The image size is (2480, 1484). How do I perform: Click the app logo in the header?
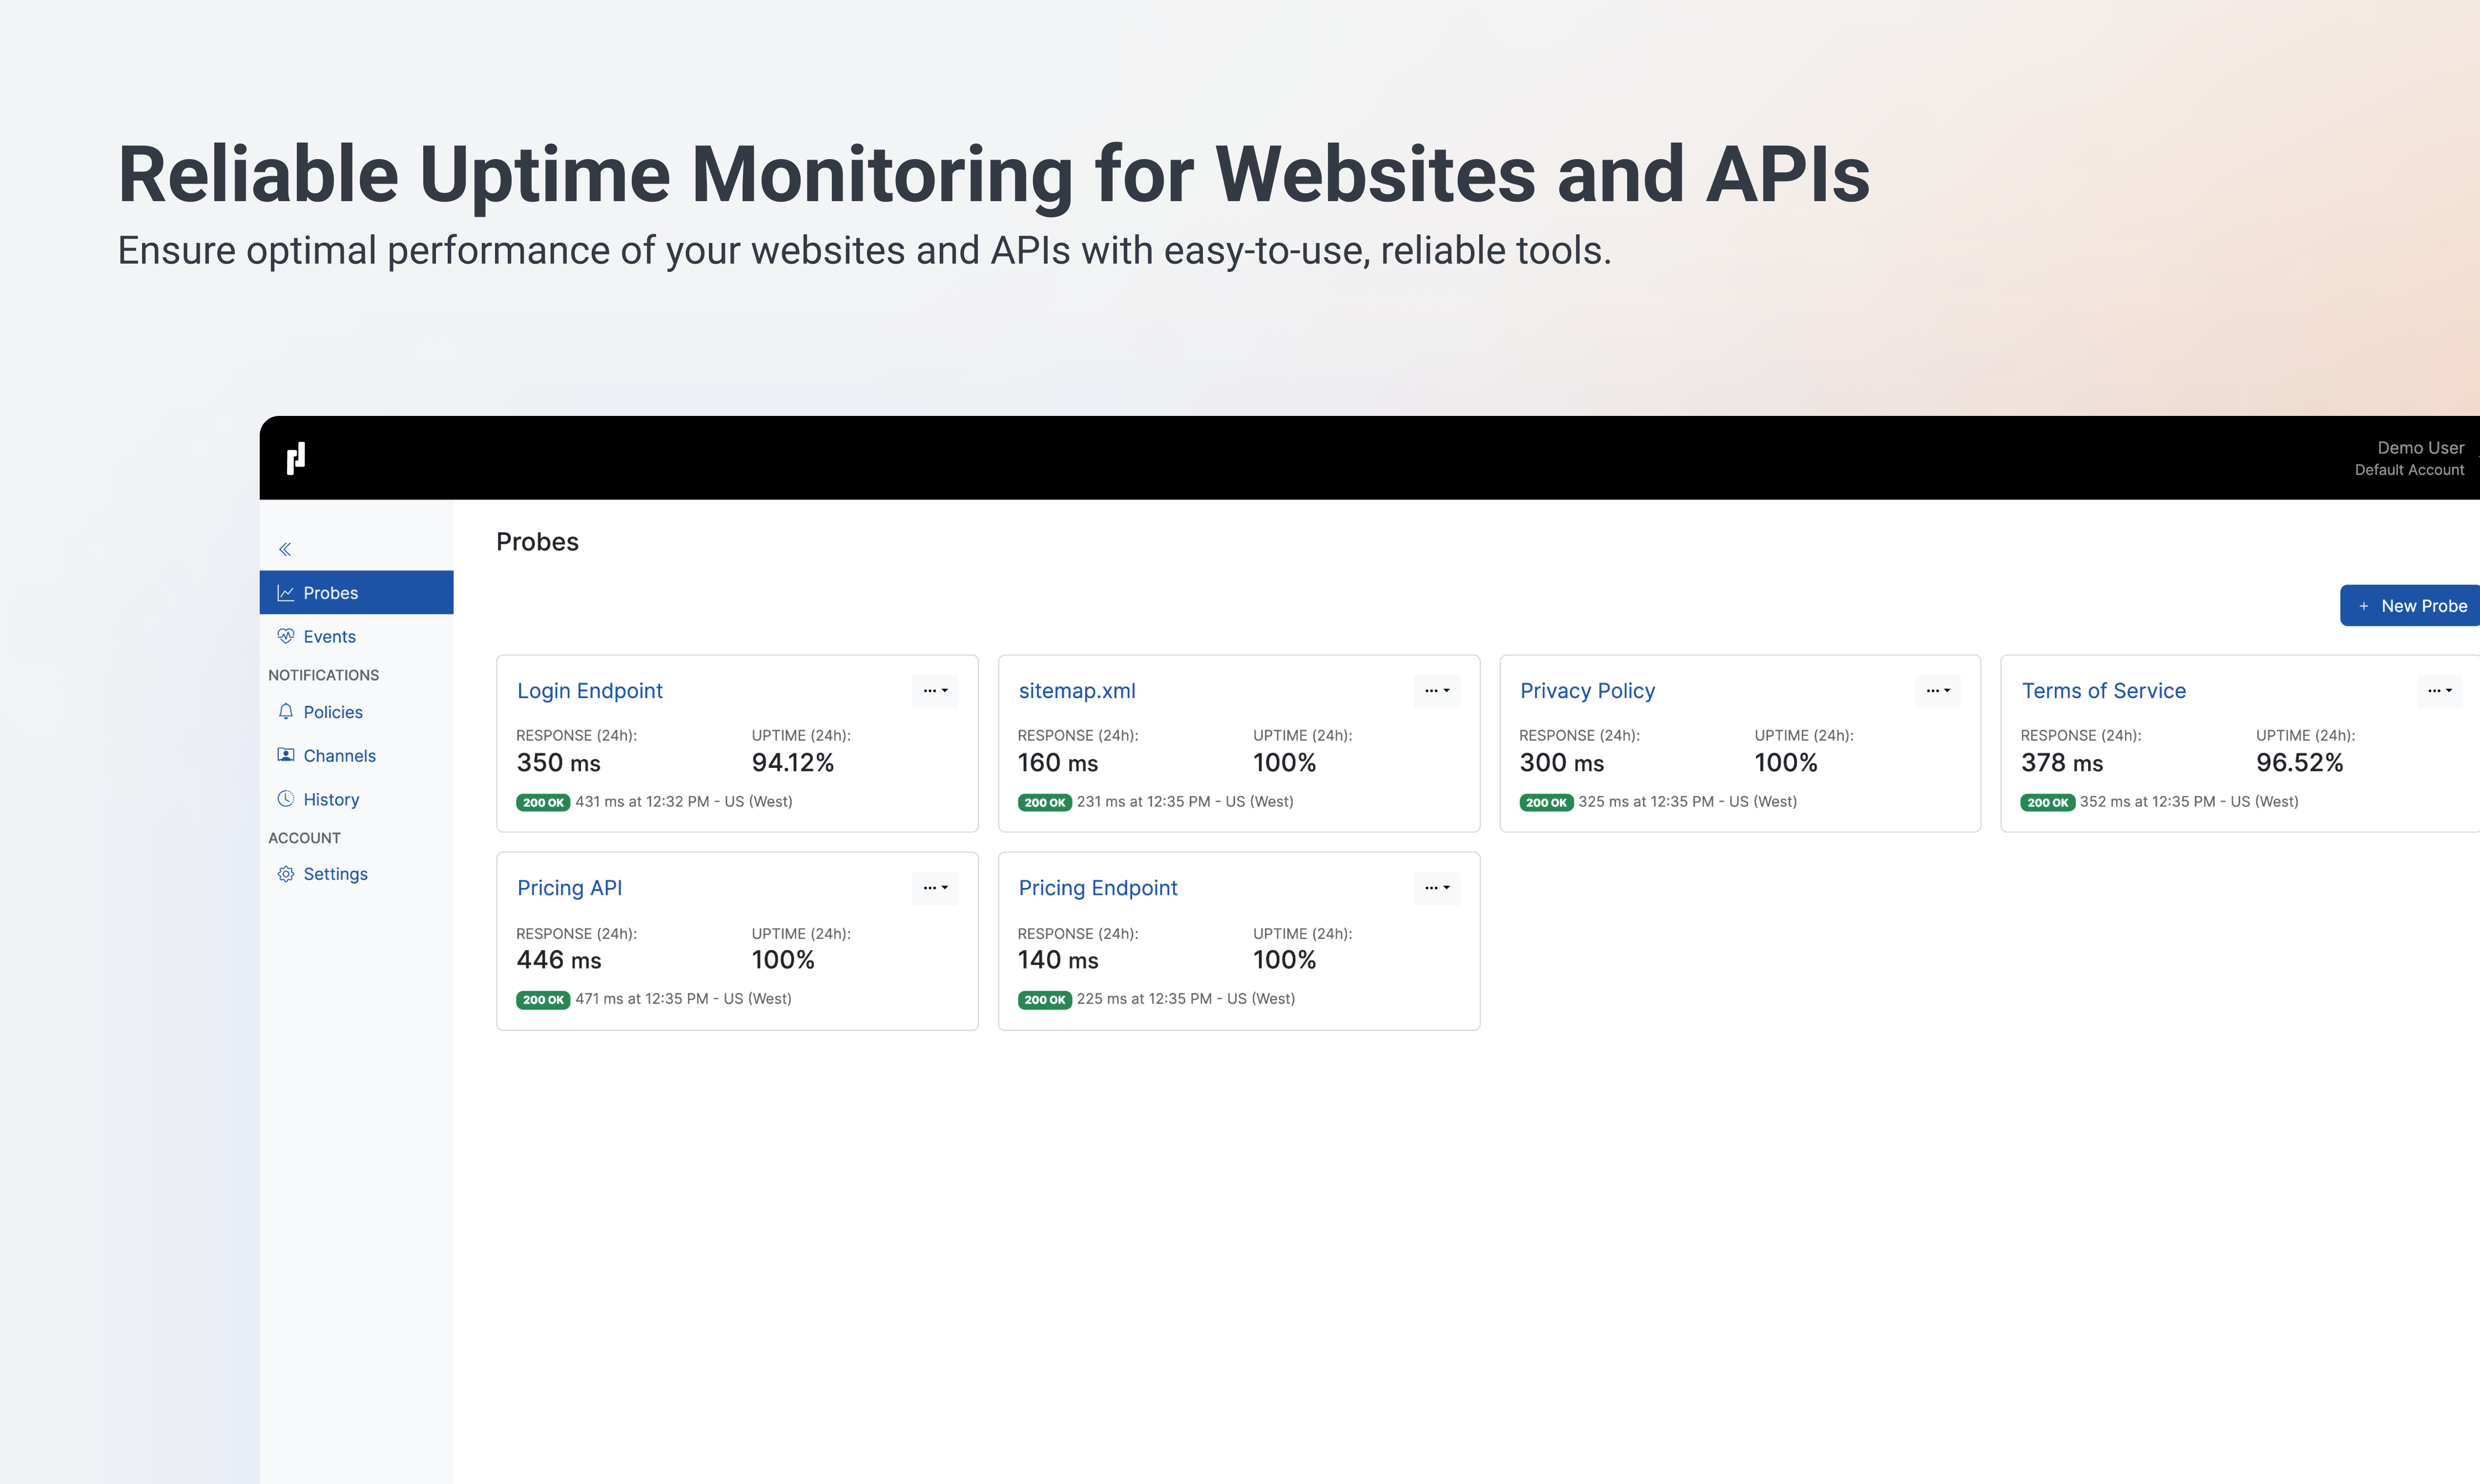point(296,458)
